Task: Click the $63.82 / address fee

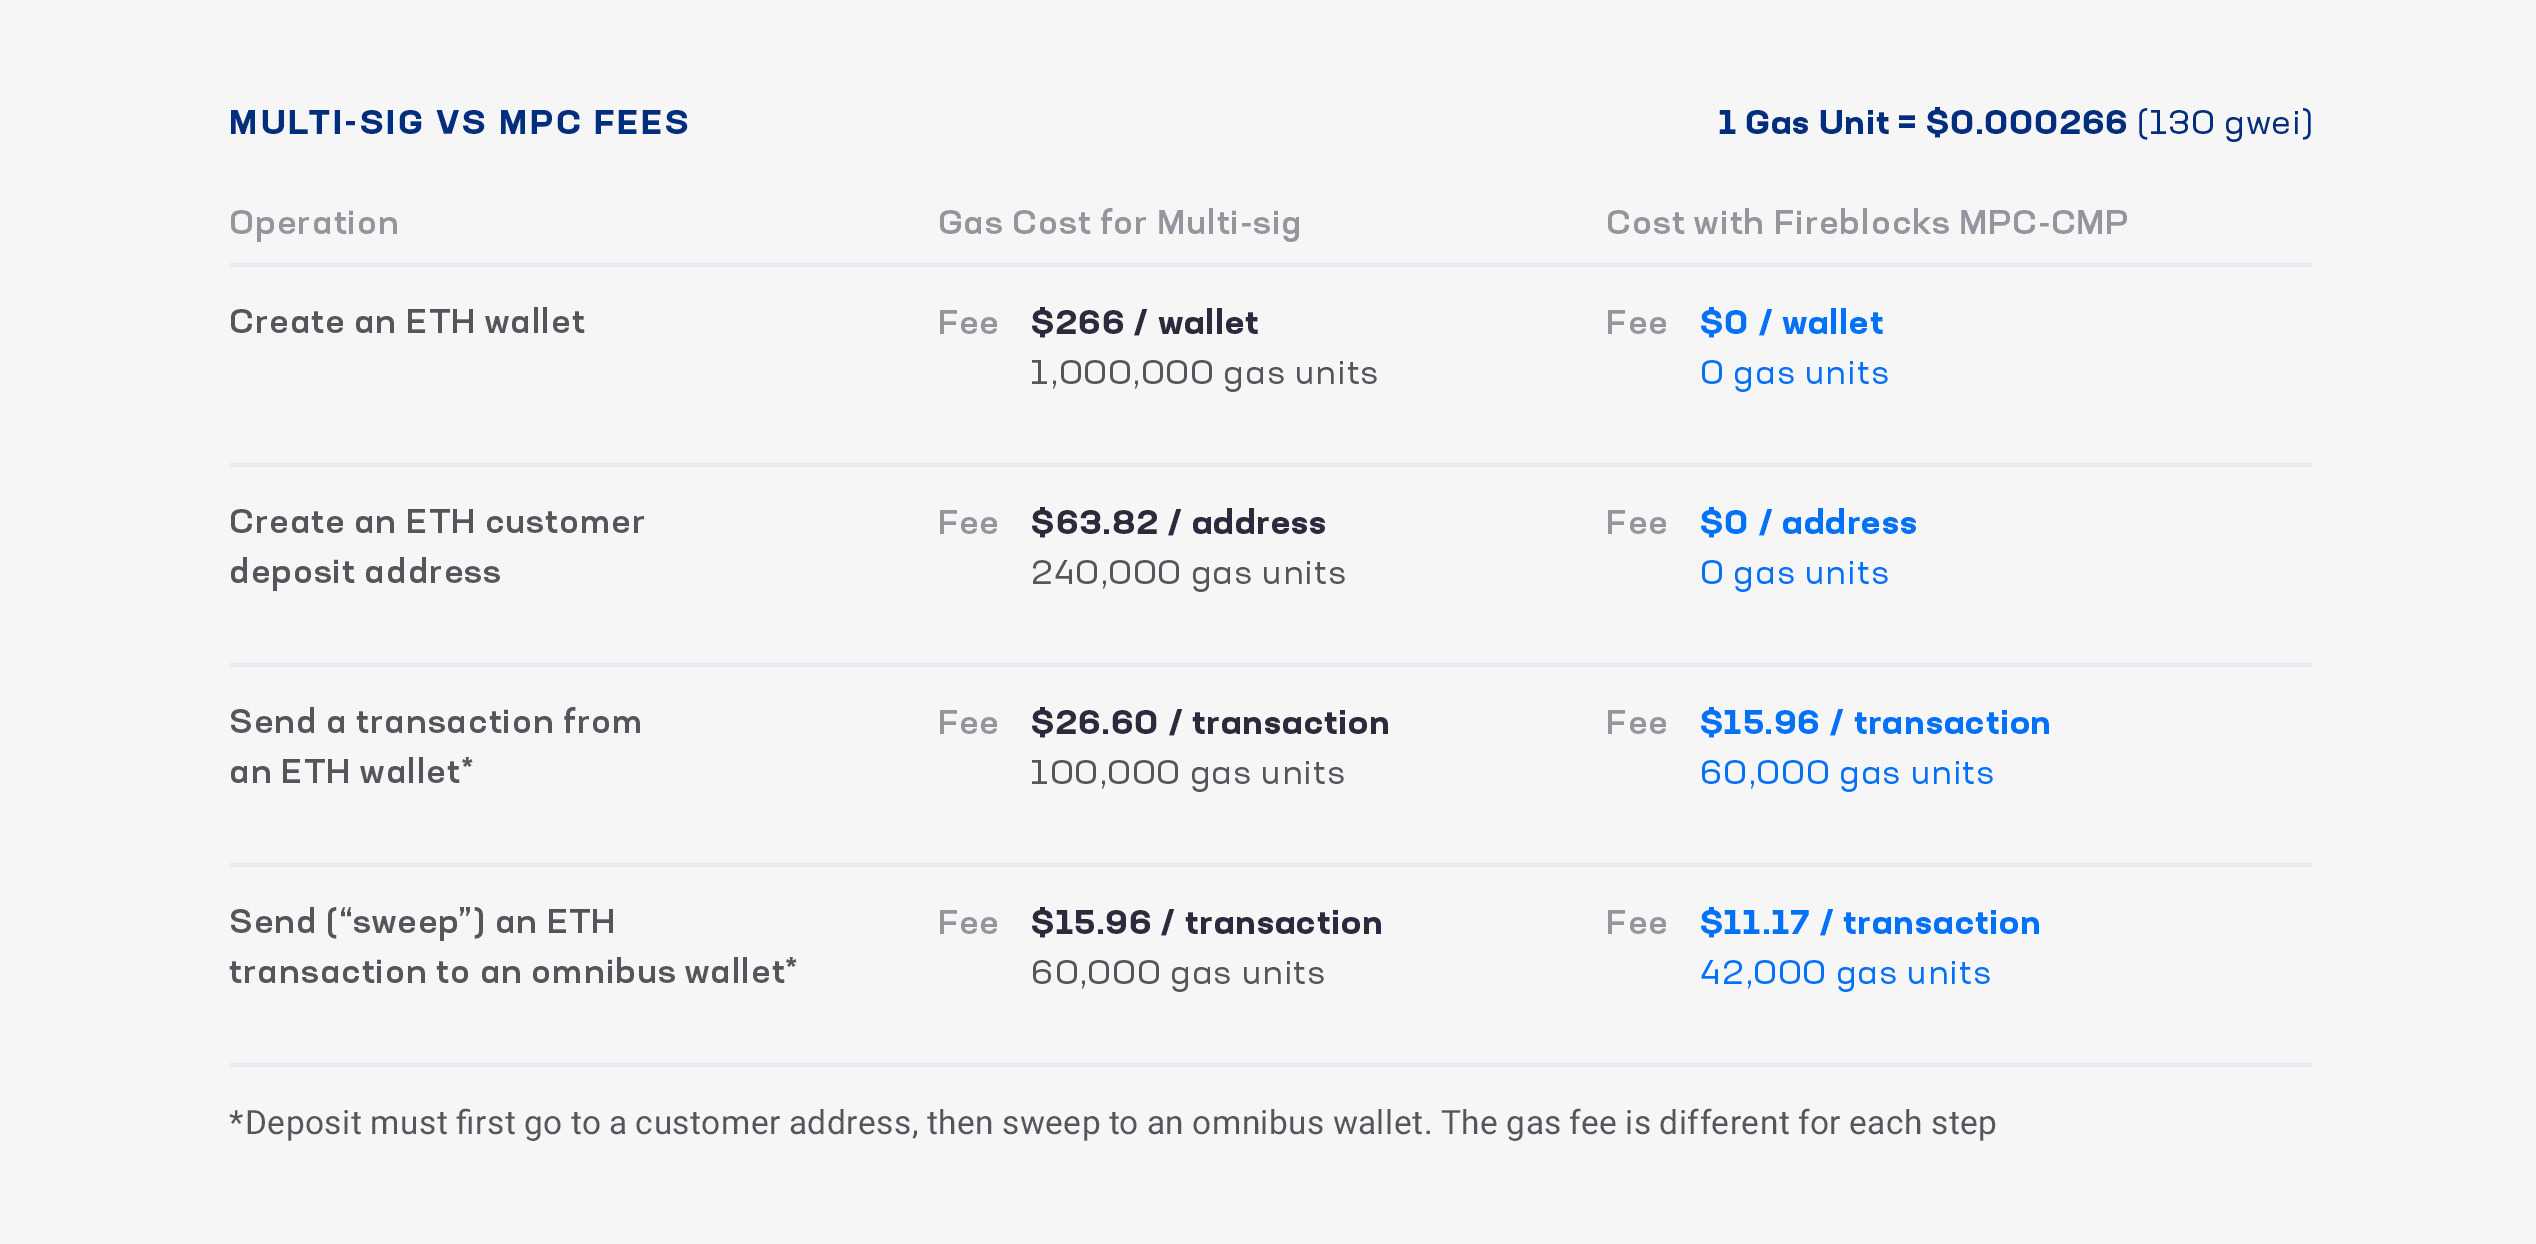Action: click(1178, 522)
